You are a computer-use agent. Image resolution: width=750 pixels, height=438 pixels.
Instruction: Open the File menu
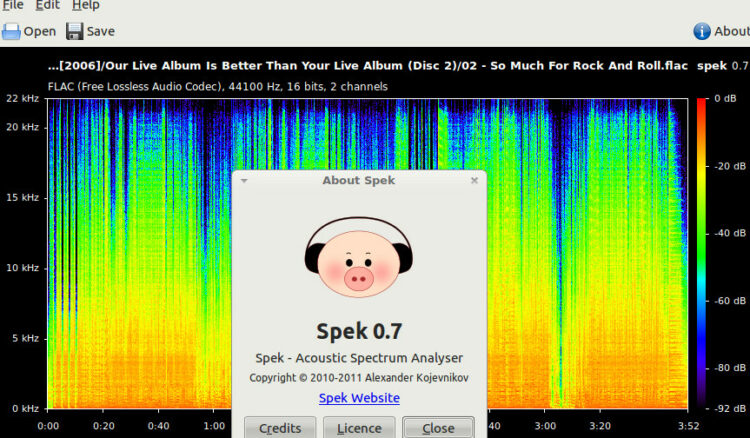(x=12, y=5)
